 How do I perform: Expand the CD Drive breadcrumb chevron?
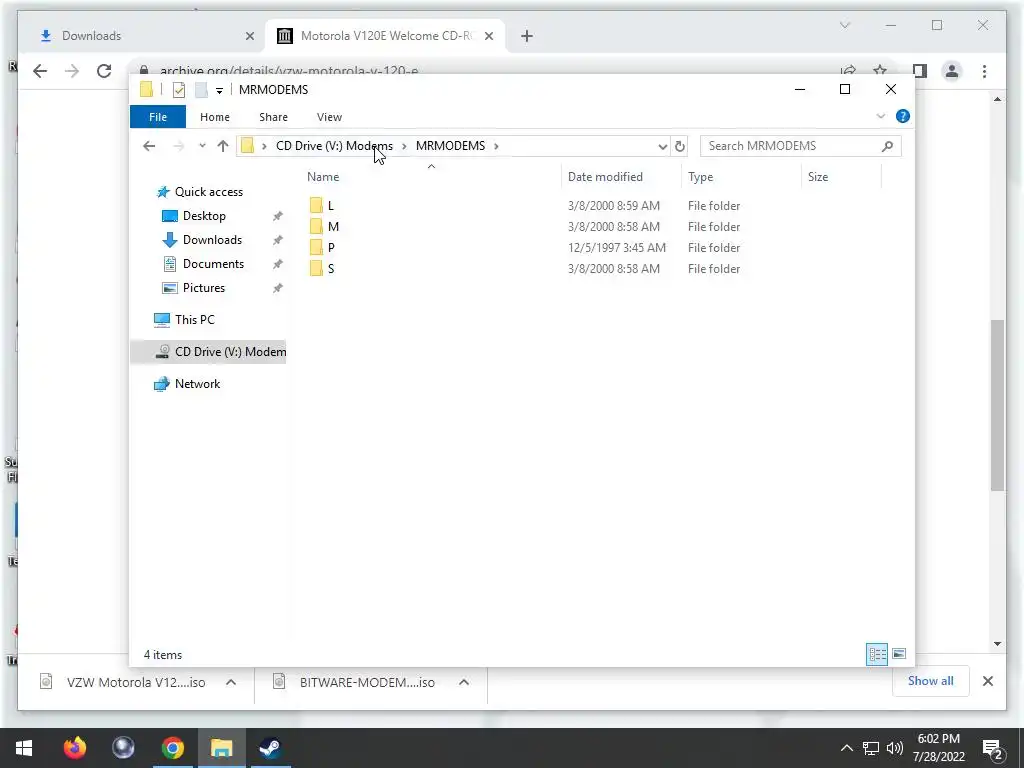[x=404, y=146]
